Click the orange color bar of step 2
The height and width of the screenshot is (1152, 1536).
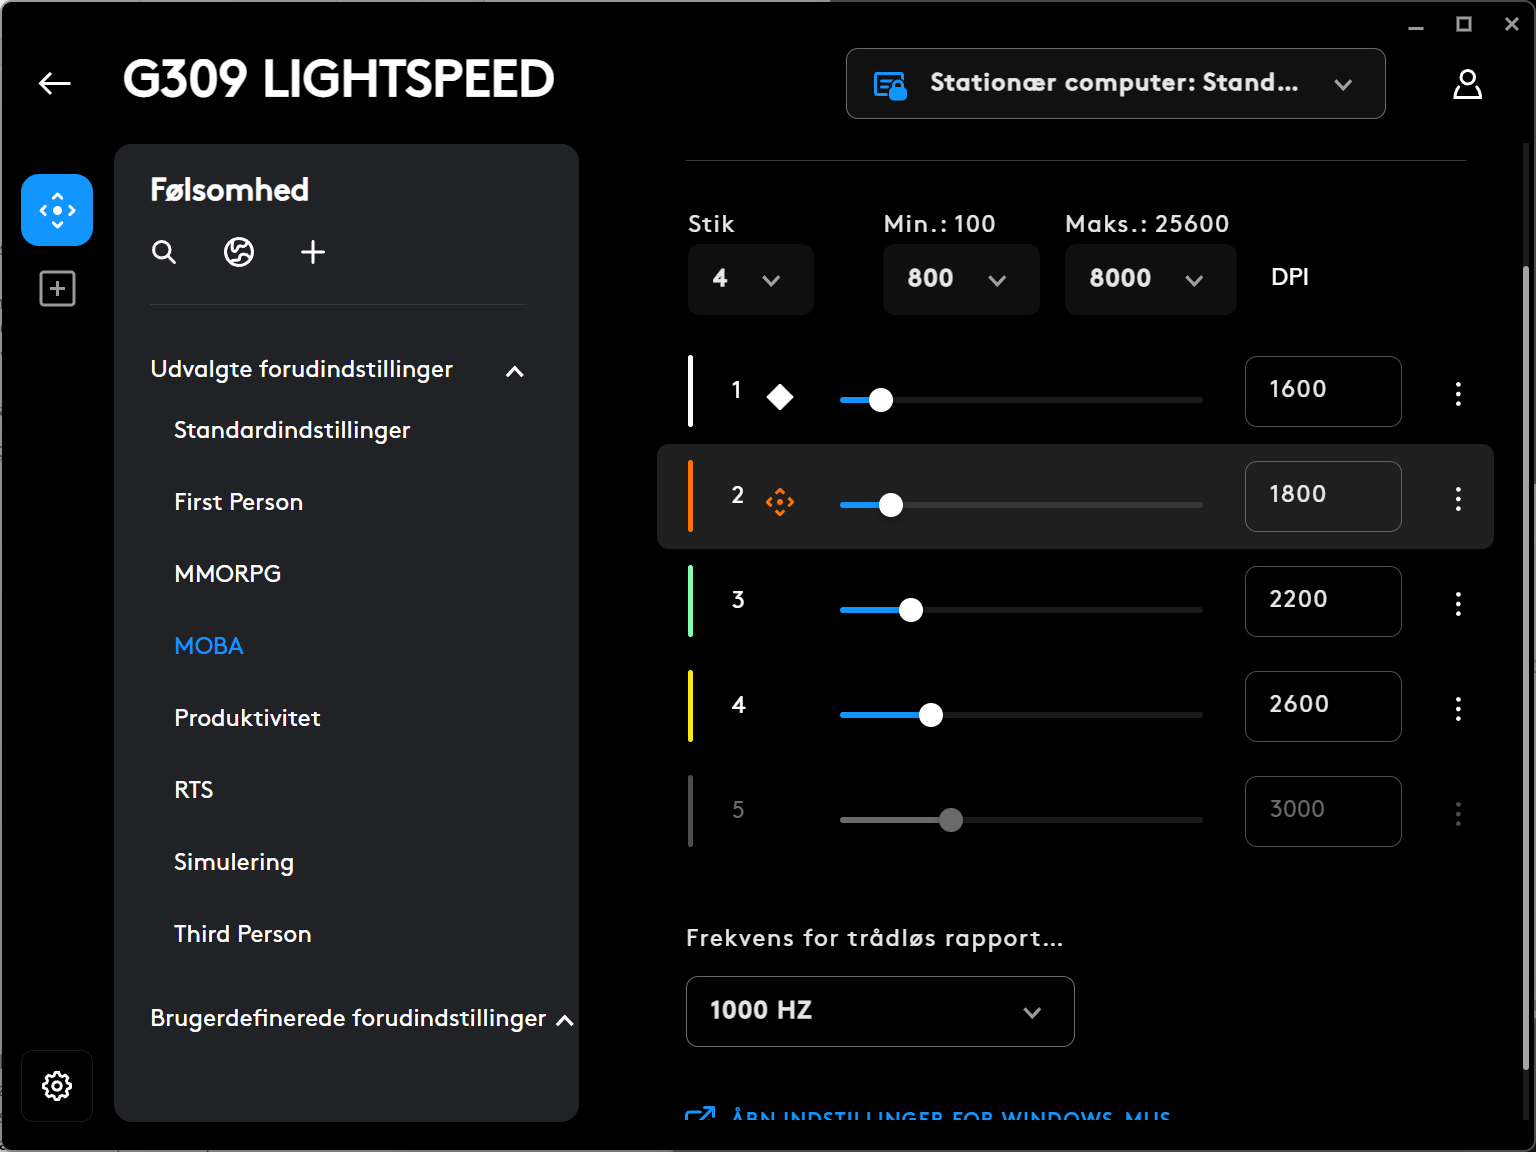coord(690,496)
